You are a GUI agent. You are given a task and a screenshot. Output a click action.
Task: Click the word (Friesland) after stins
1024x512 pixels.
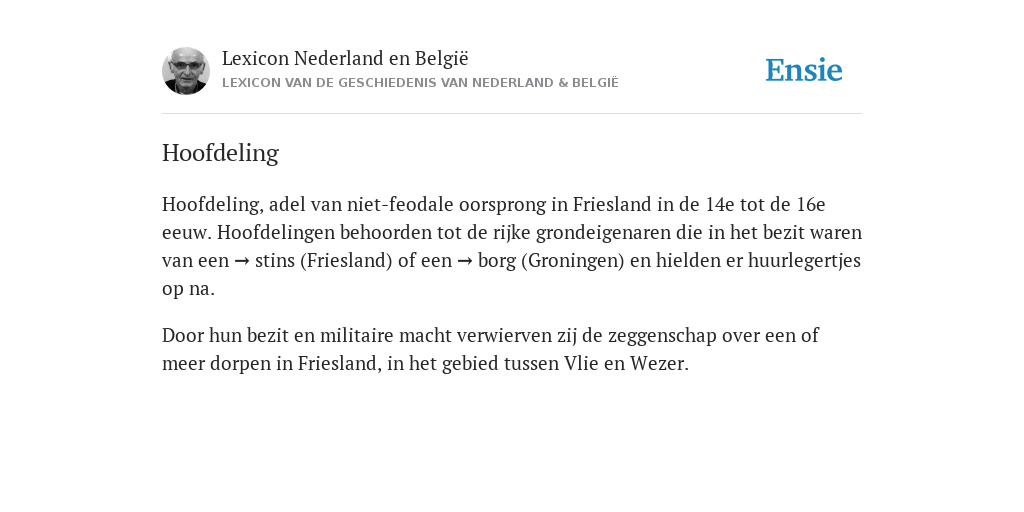click(x=346, y=261)
